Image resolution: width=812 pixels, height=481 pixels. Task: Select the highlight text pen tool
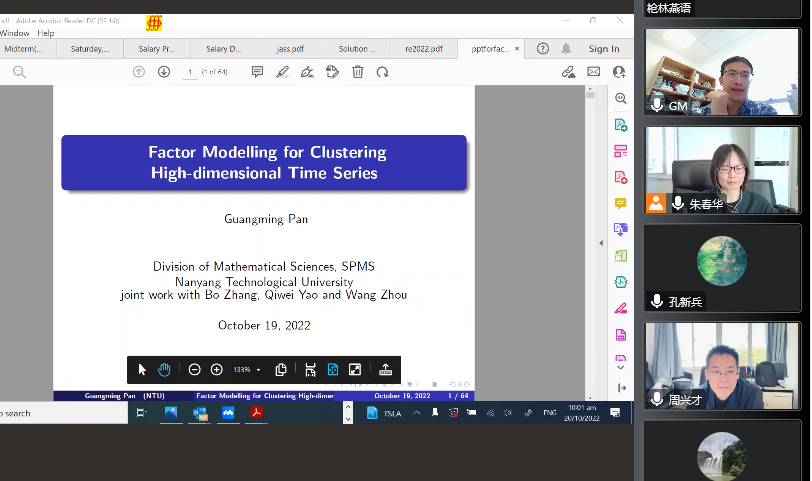(x=282, y=72)
